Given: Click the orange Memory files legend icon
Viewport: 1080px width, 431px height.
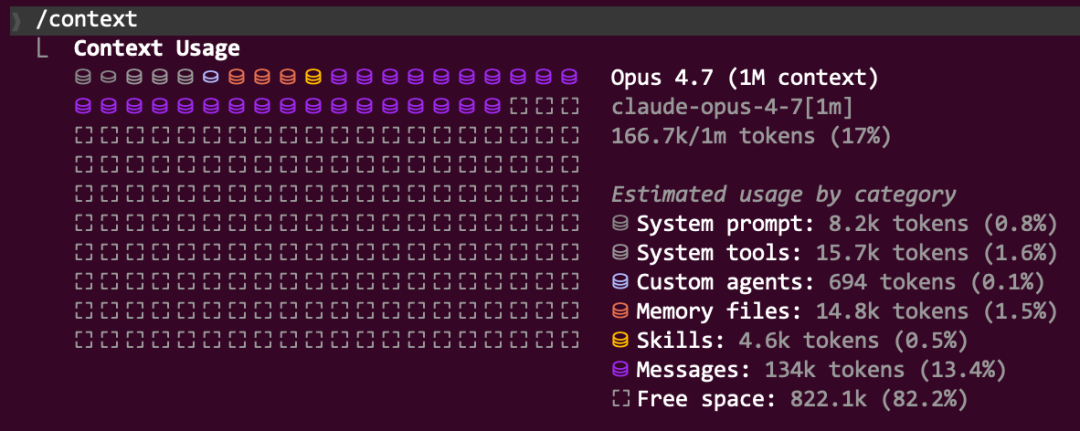Looking at the screenshot, I should (621, 312).
